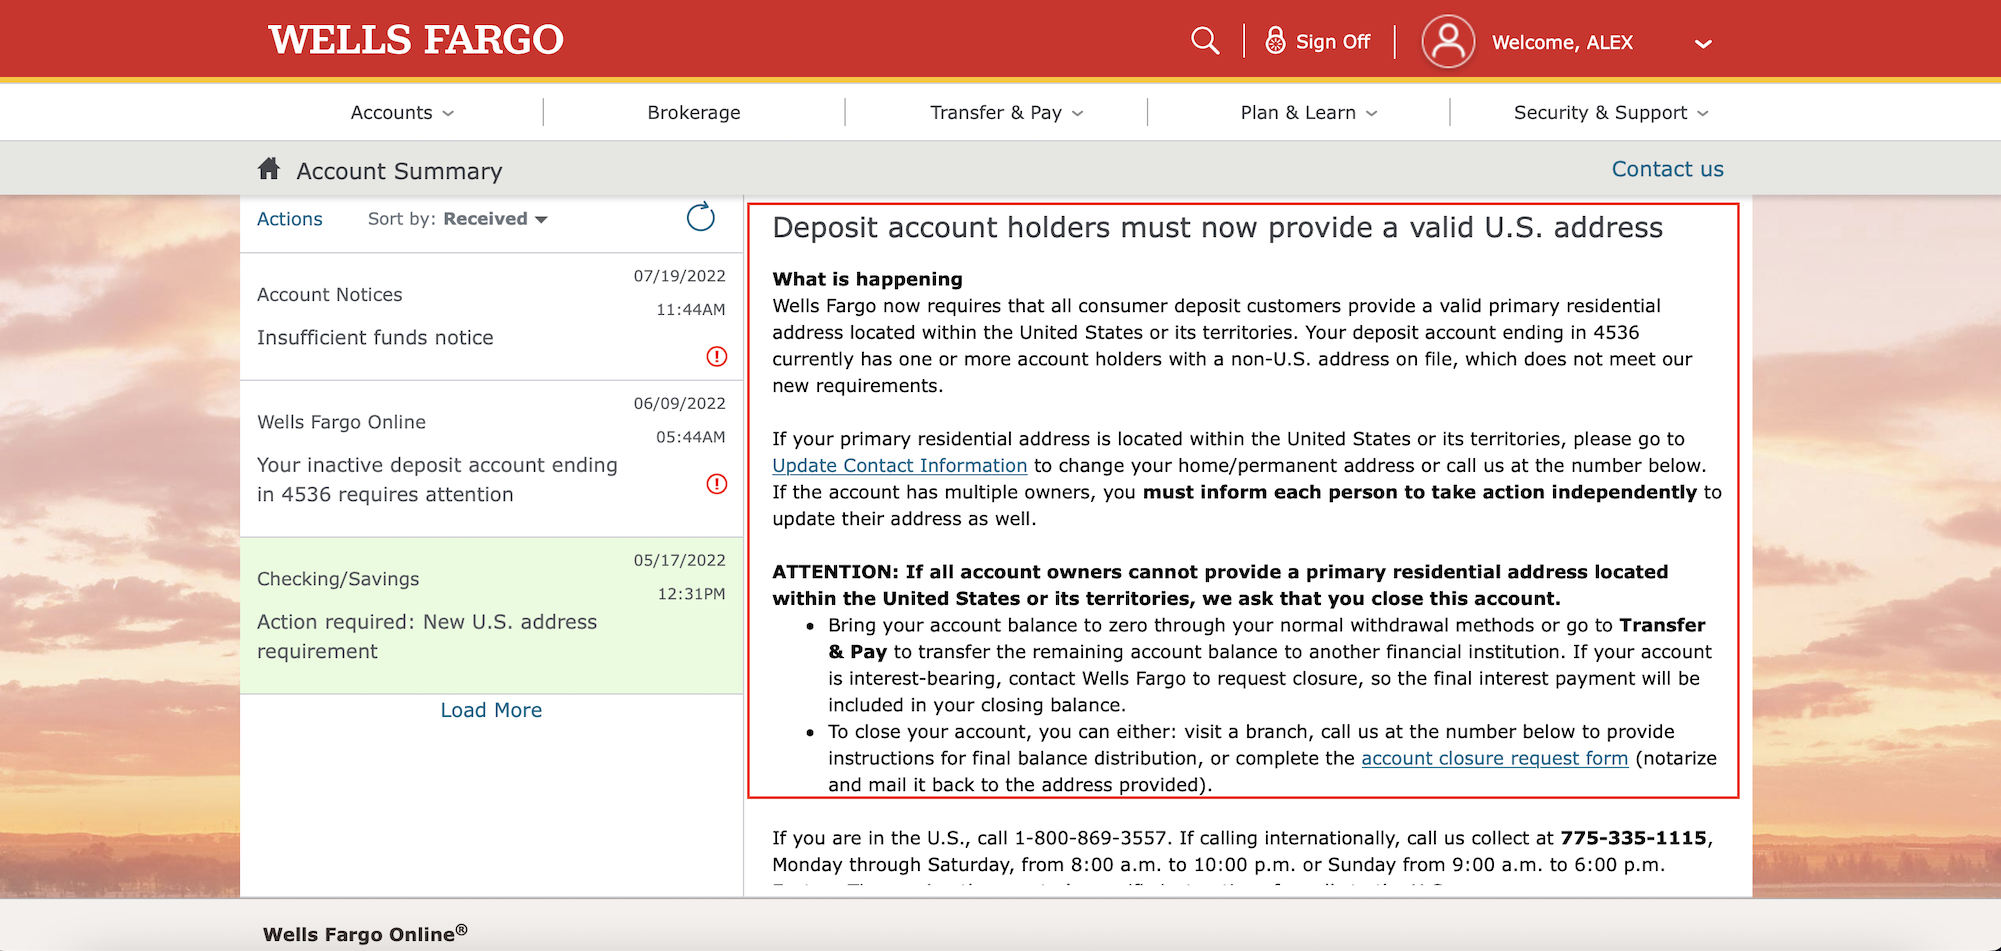
Task: Click the Account Summary heading
Action: 399,171
